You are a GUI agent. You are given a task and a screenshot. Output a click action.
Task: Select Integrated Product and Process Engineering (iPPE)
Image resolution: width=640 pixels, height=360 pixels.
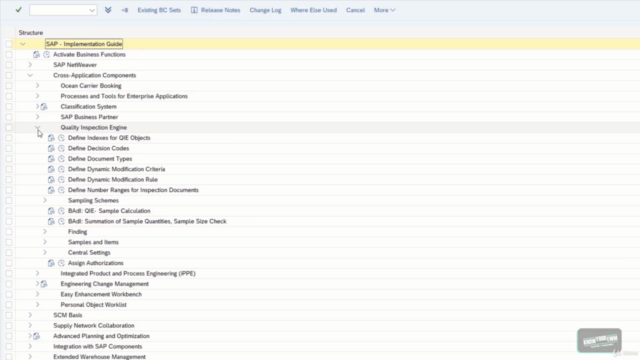click(128, 273)
